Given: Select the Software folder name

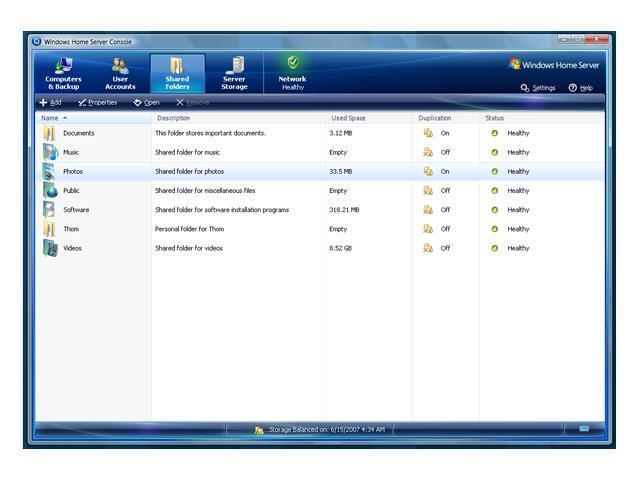Looking at the screenshot, I should 76,210.
